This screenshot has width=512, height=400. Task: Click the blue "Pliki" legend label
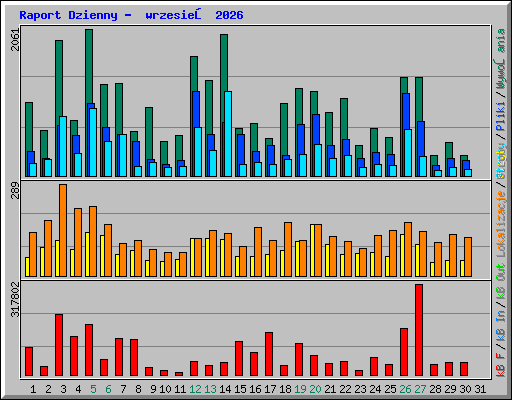click(x=501, y=116)
